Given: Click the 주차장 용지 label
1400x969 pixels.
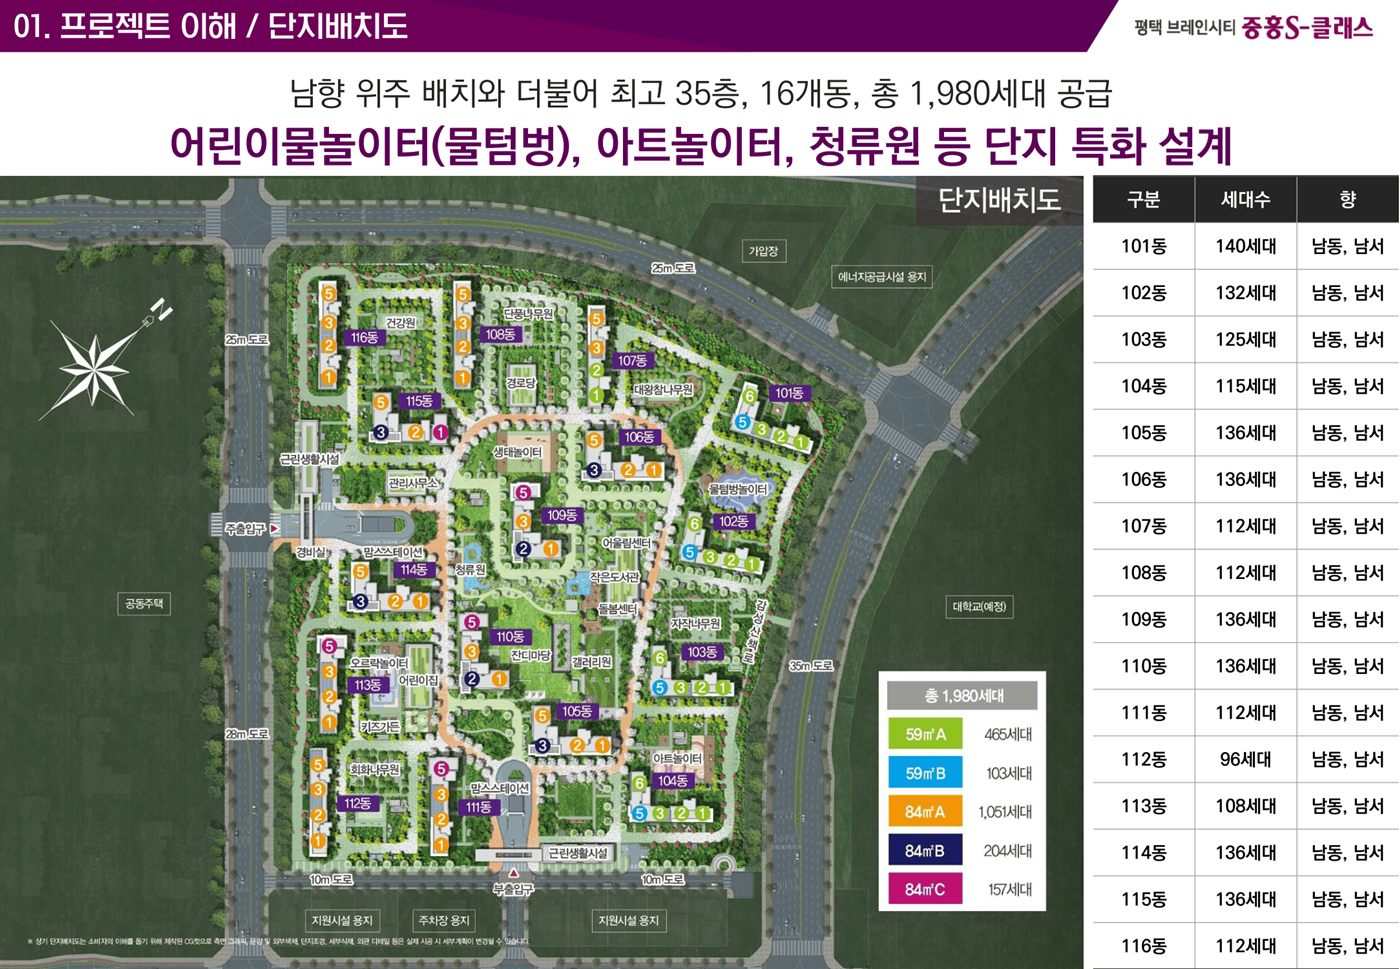Looking at the screenshot, I should (x=444, y=920).
